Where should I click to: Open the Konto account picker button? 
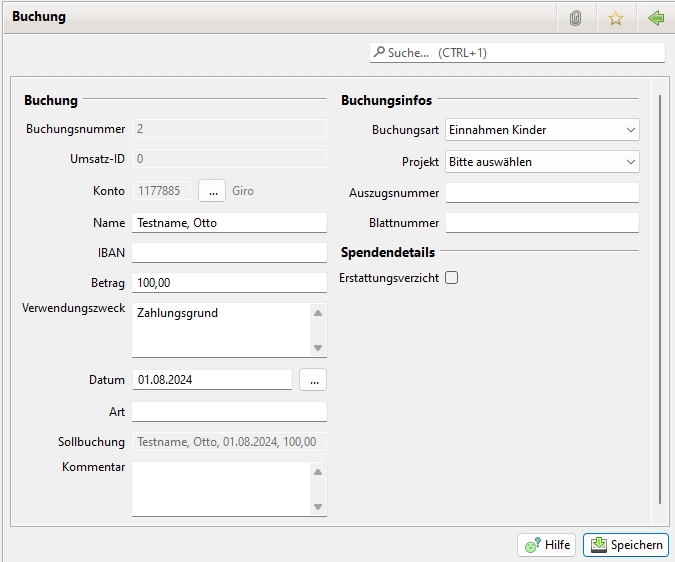click(212, 190)
